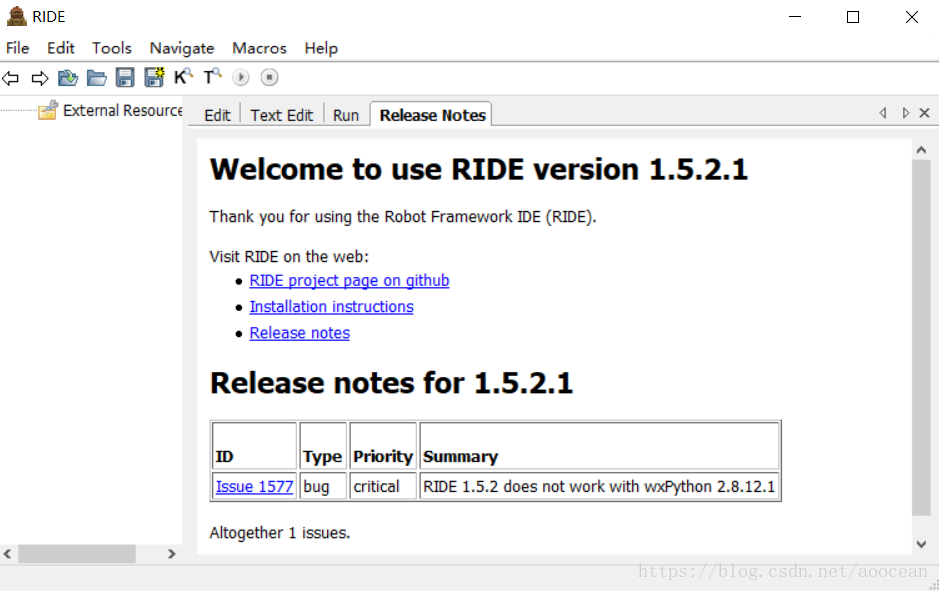Open Directory folder toolbar icon

tap(96, 78)
